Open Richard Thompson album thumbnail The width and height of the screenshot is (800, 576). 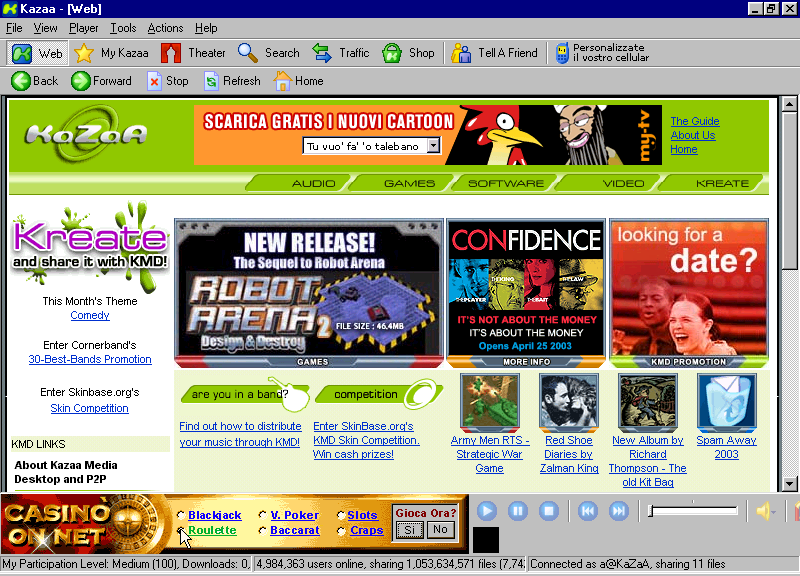coord(648,403)
